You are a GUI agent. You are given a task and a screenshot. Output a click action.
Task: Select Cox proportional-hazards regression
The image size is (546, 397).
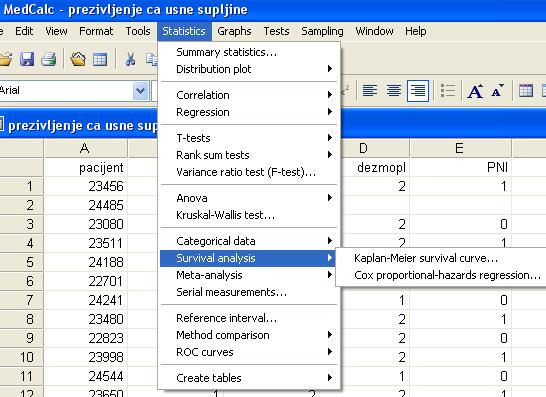(x=442, y=275)
